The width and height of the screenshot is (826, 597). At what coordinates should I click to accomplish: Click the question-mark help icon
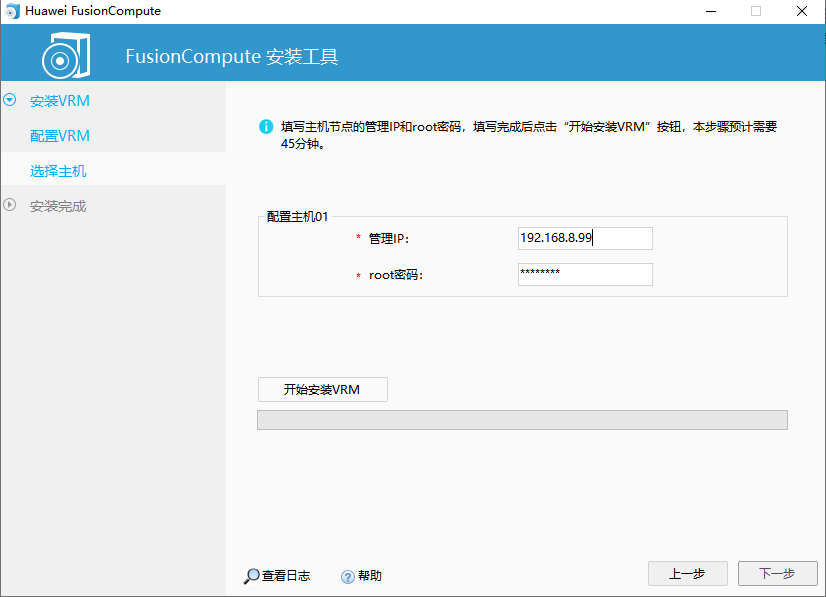[348, 575]
